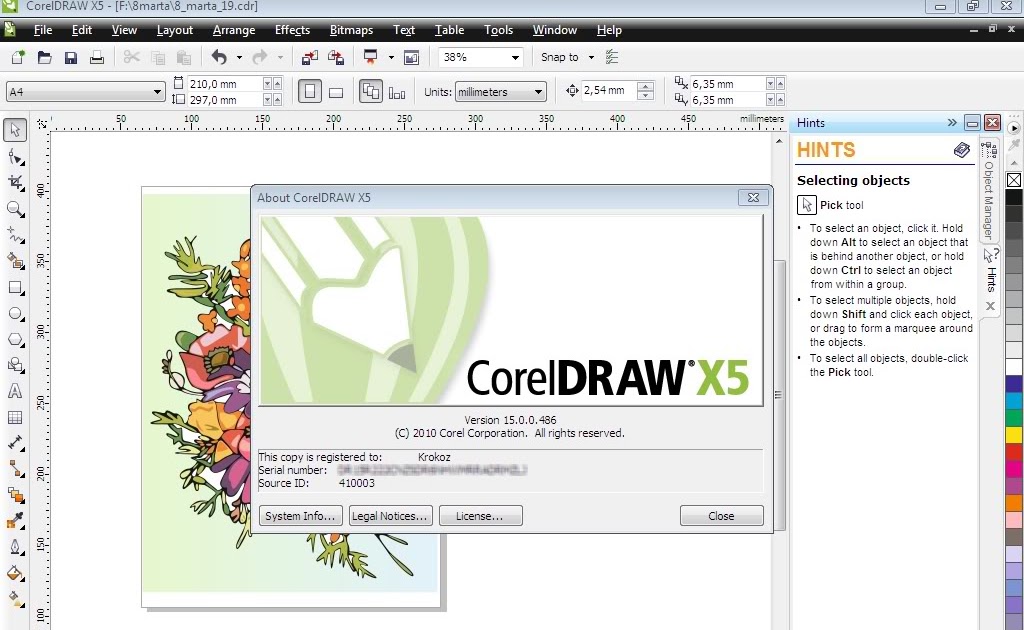Image resolution: width=1024 pixels, height=630 pixels.
Task: Select the Text tool
Action: point(14,391)
